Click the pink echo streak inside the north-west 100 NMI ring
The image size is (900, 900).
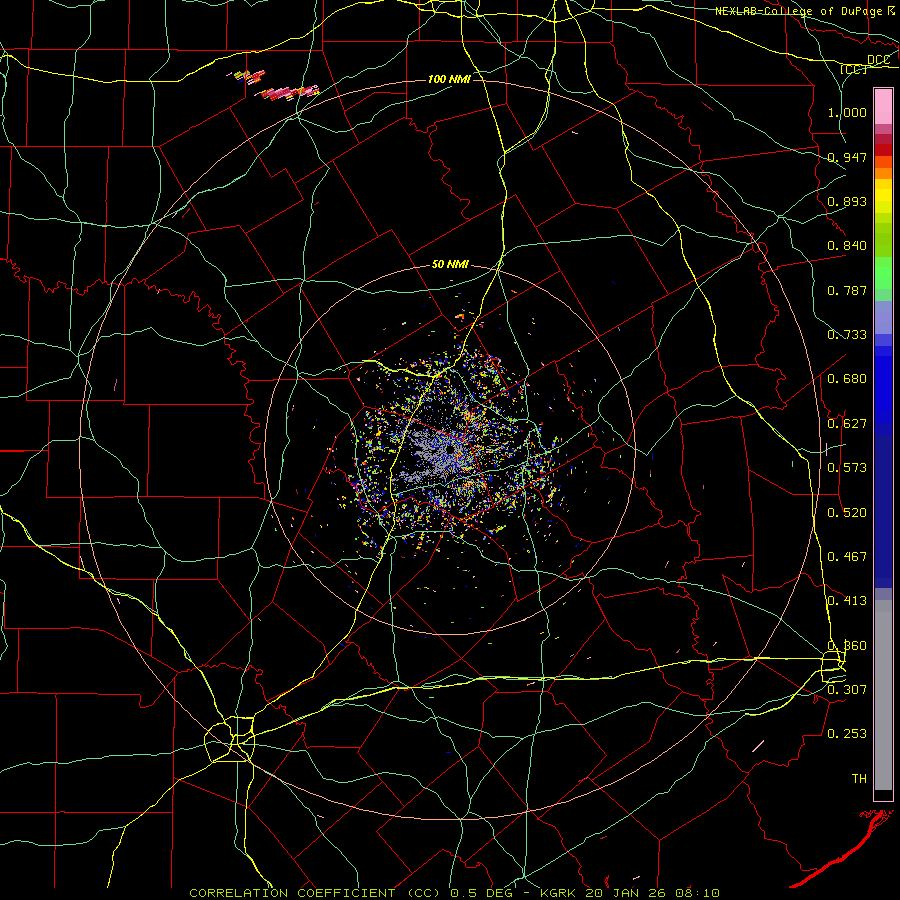click(x=288, y=92)
